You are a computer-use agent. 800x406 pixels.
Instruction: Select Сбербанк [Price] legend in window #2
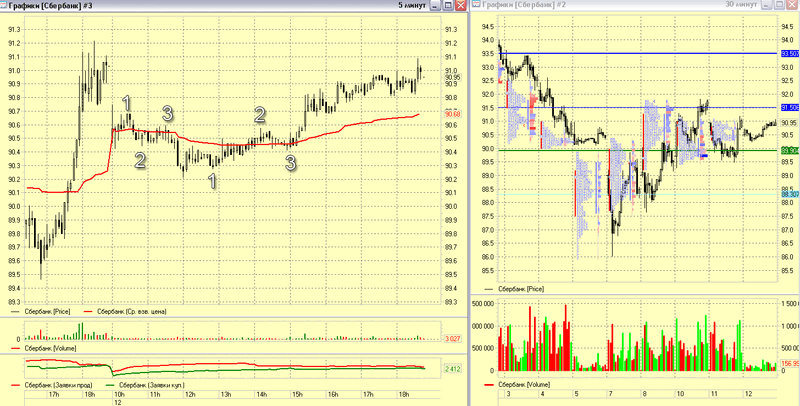(521, 289)
